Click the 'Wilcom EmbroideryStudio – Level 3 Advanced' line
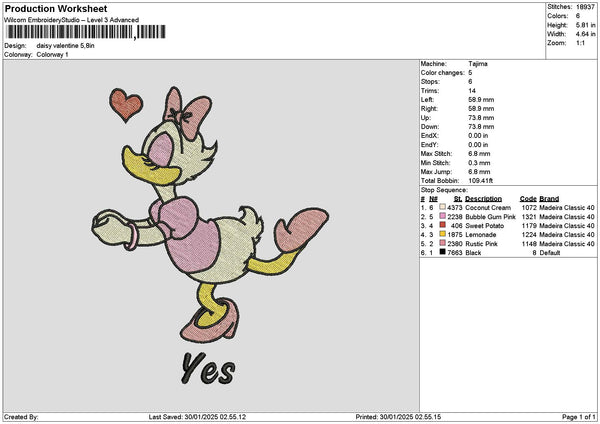Viewport: 600px width, 424px height. point(72,20)
